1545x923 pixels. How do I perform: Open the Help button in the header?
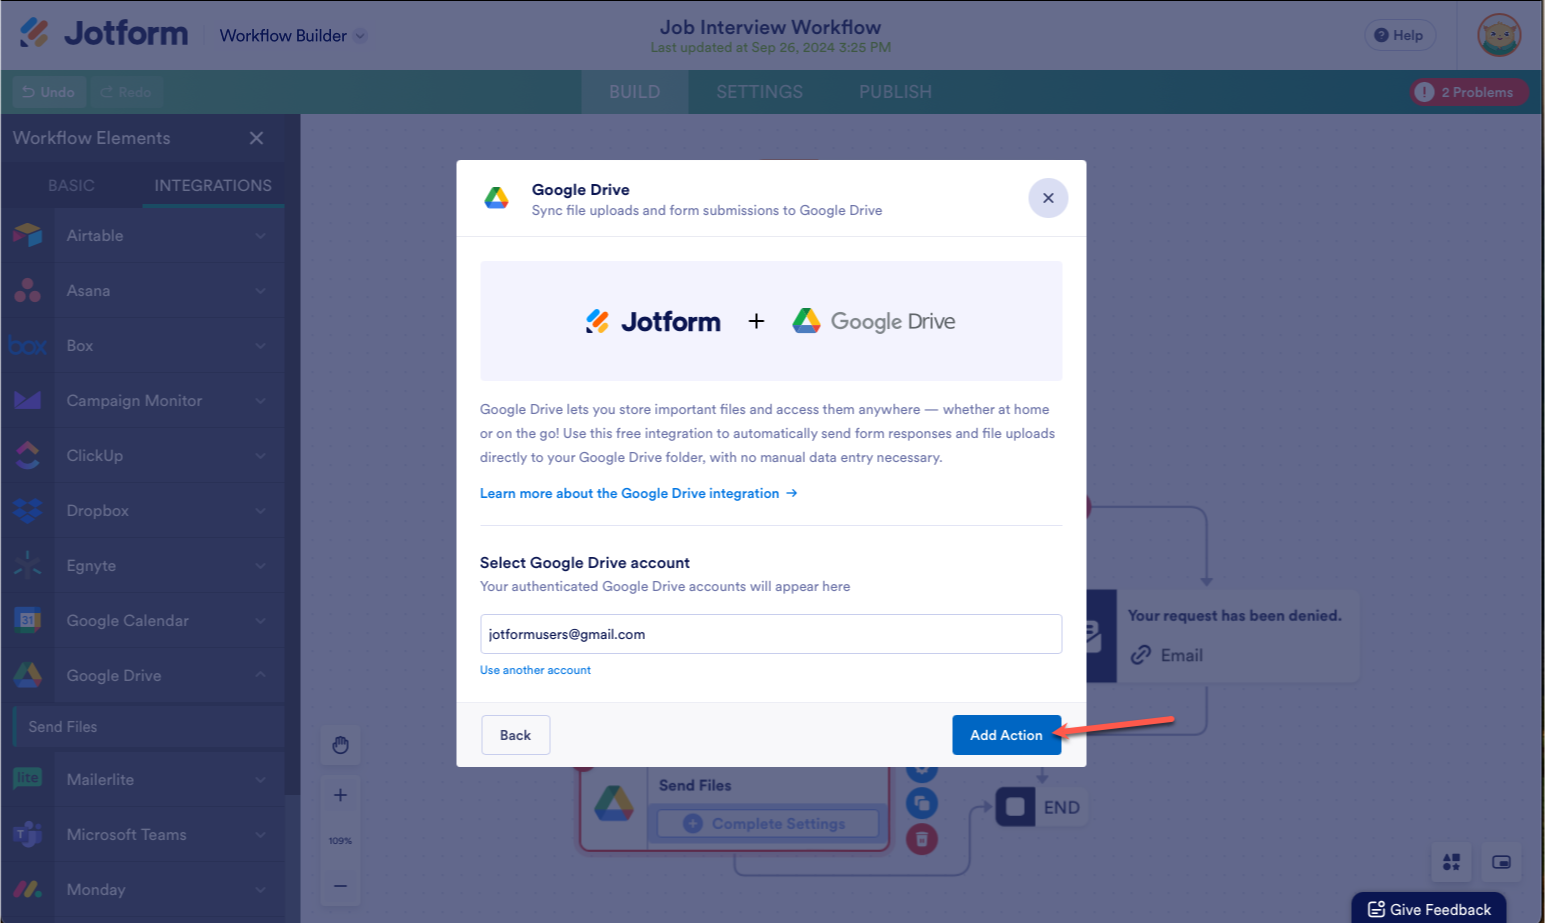[1400, 35]
